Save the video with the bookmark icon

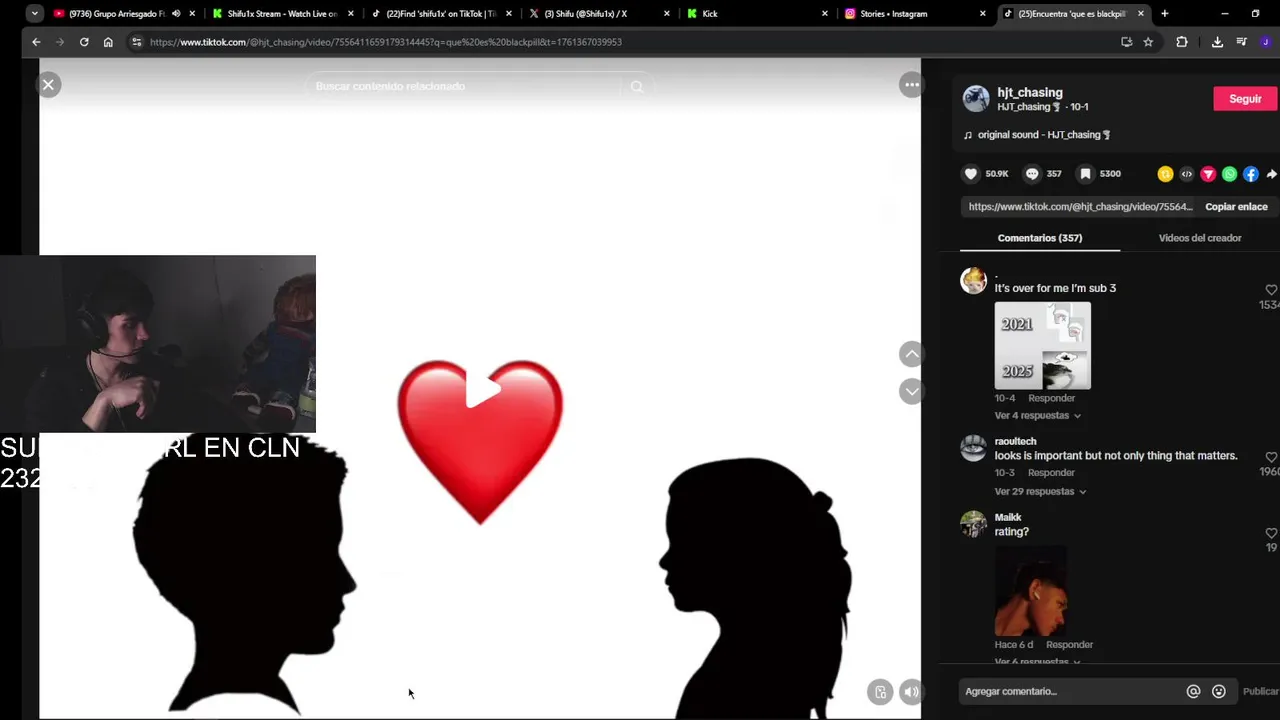pos(1085,174)
